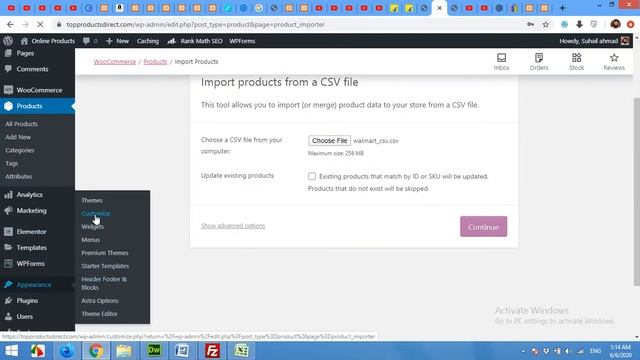This screenshot has height=360, width=640.
Task: Open the Stock panel icon
Action: coord(576,62)
